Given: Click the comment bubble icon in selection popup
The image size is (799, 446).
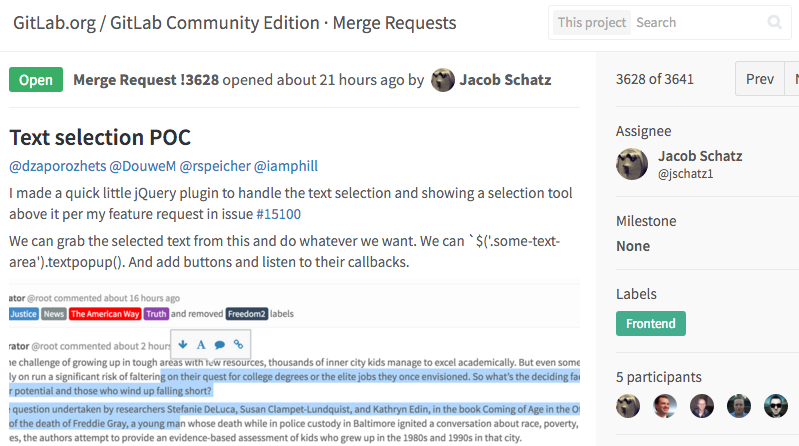Looking at the screenshot, I should [x=220, y=345].
